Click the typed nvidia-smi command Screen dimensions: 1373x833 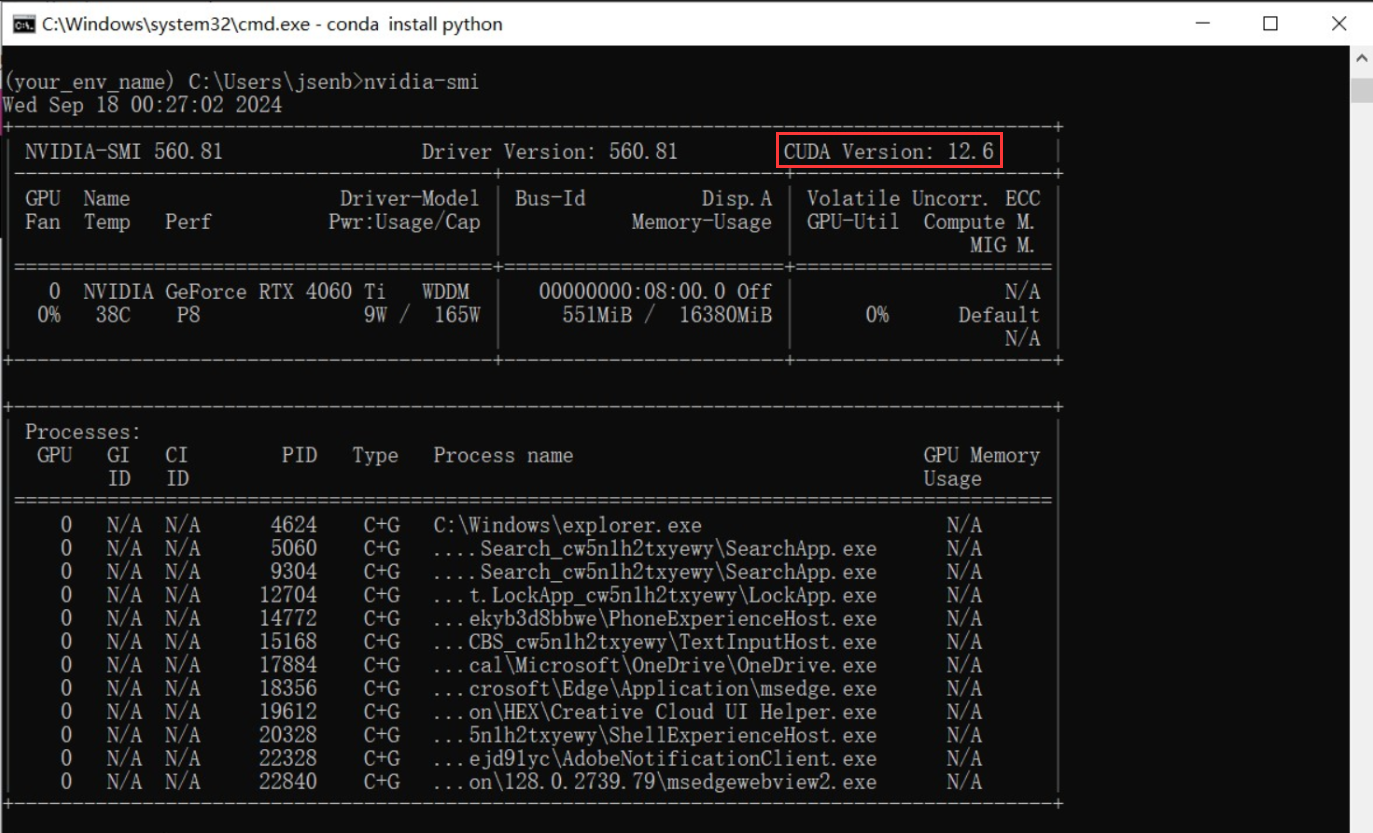tap(421, 82)
